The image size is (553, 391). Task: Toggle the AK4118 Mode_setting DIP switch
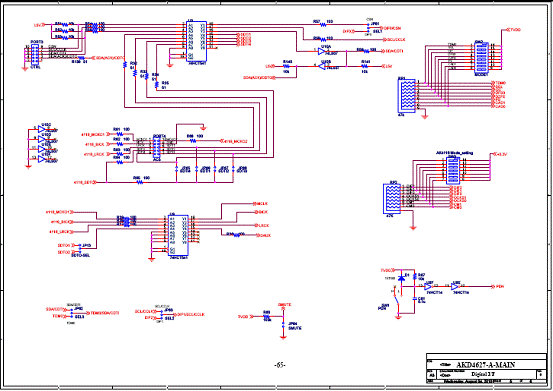coord(453,171)
